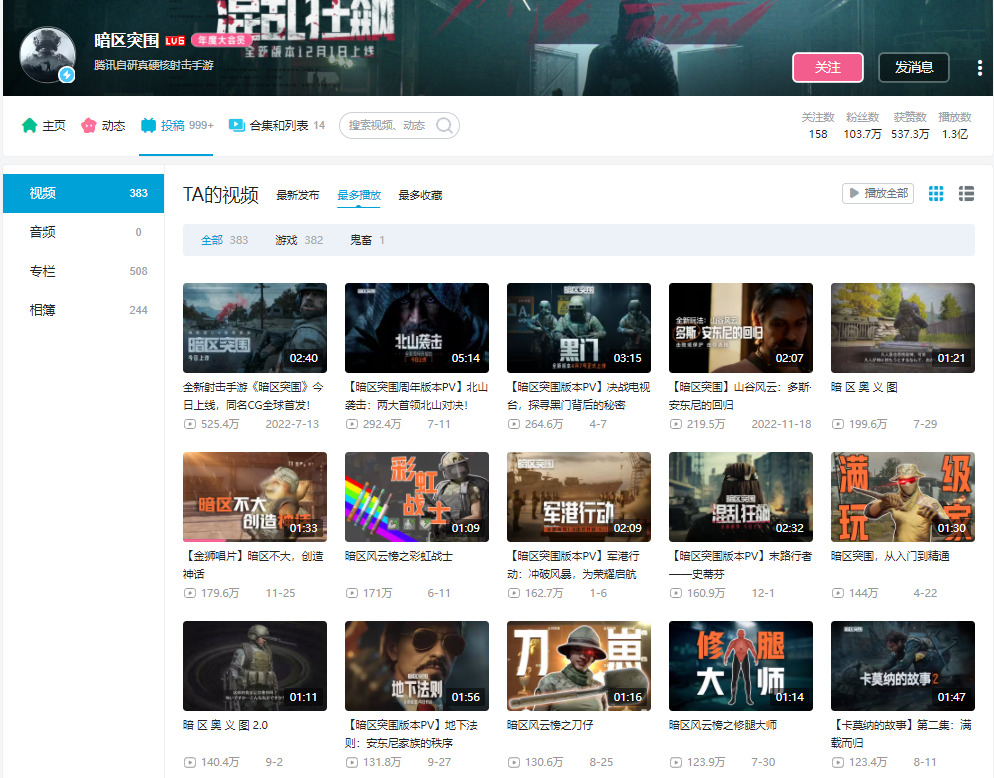Click the 合集和列表 playlist icon
The image size is (994, 778).
[236, 126]
